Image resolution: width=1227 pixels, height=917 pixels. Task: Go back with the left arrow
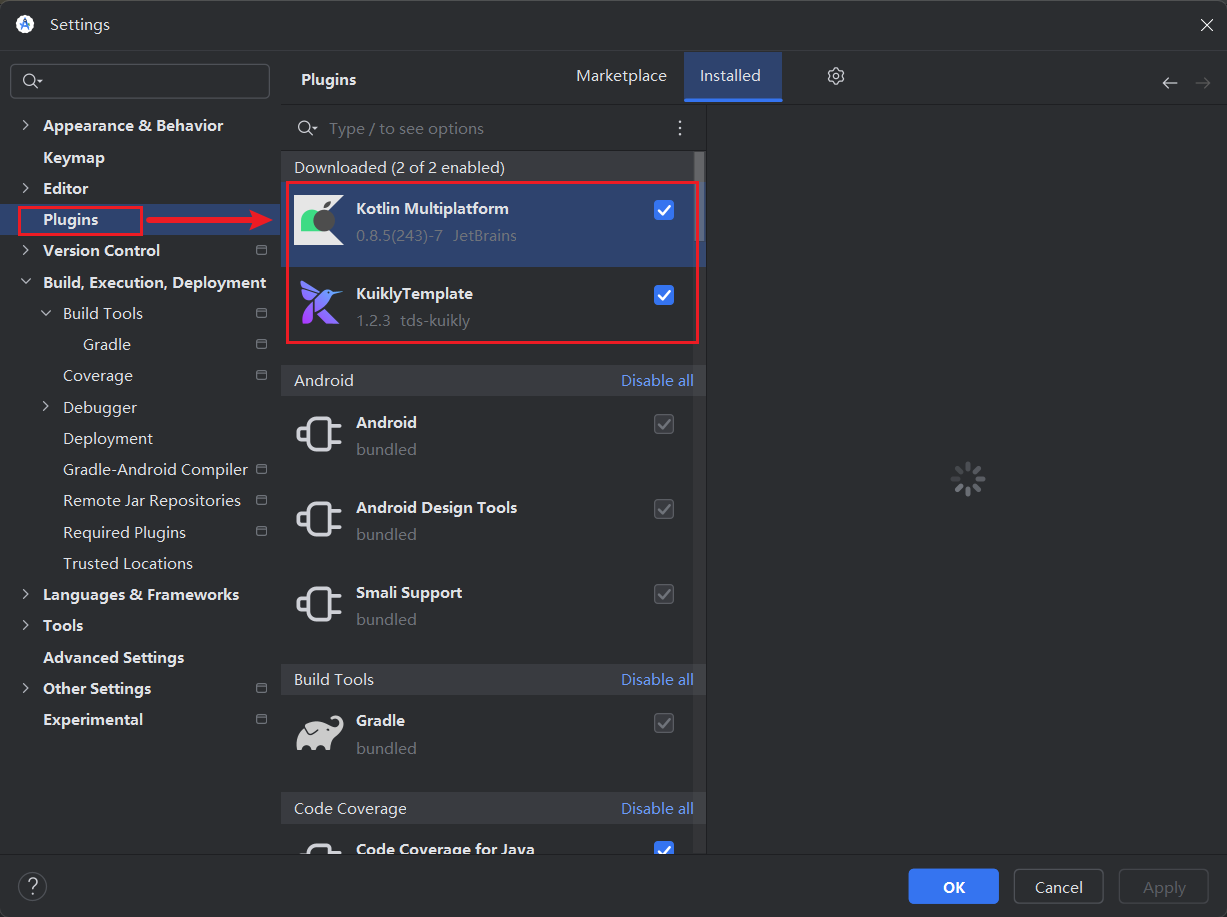1169,83
